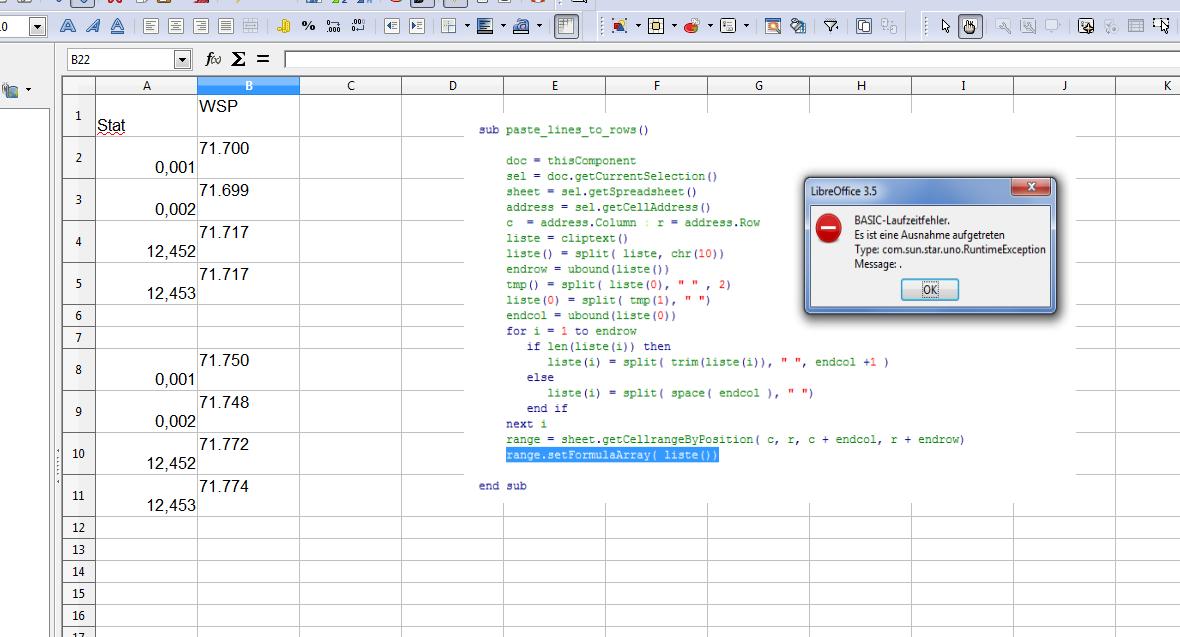Click cell with value 71.700
Viewport: 1180px width, 637px height.
[248, 157]
